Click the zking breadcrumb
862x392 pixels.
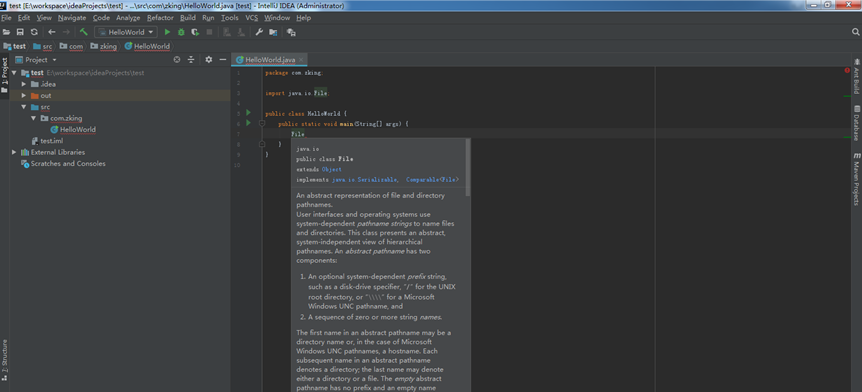[104, 46]
